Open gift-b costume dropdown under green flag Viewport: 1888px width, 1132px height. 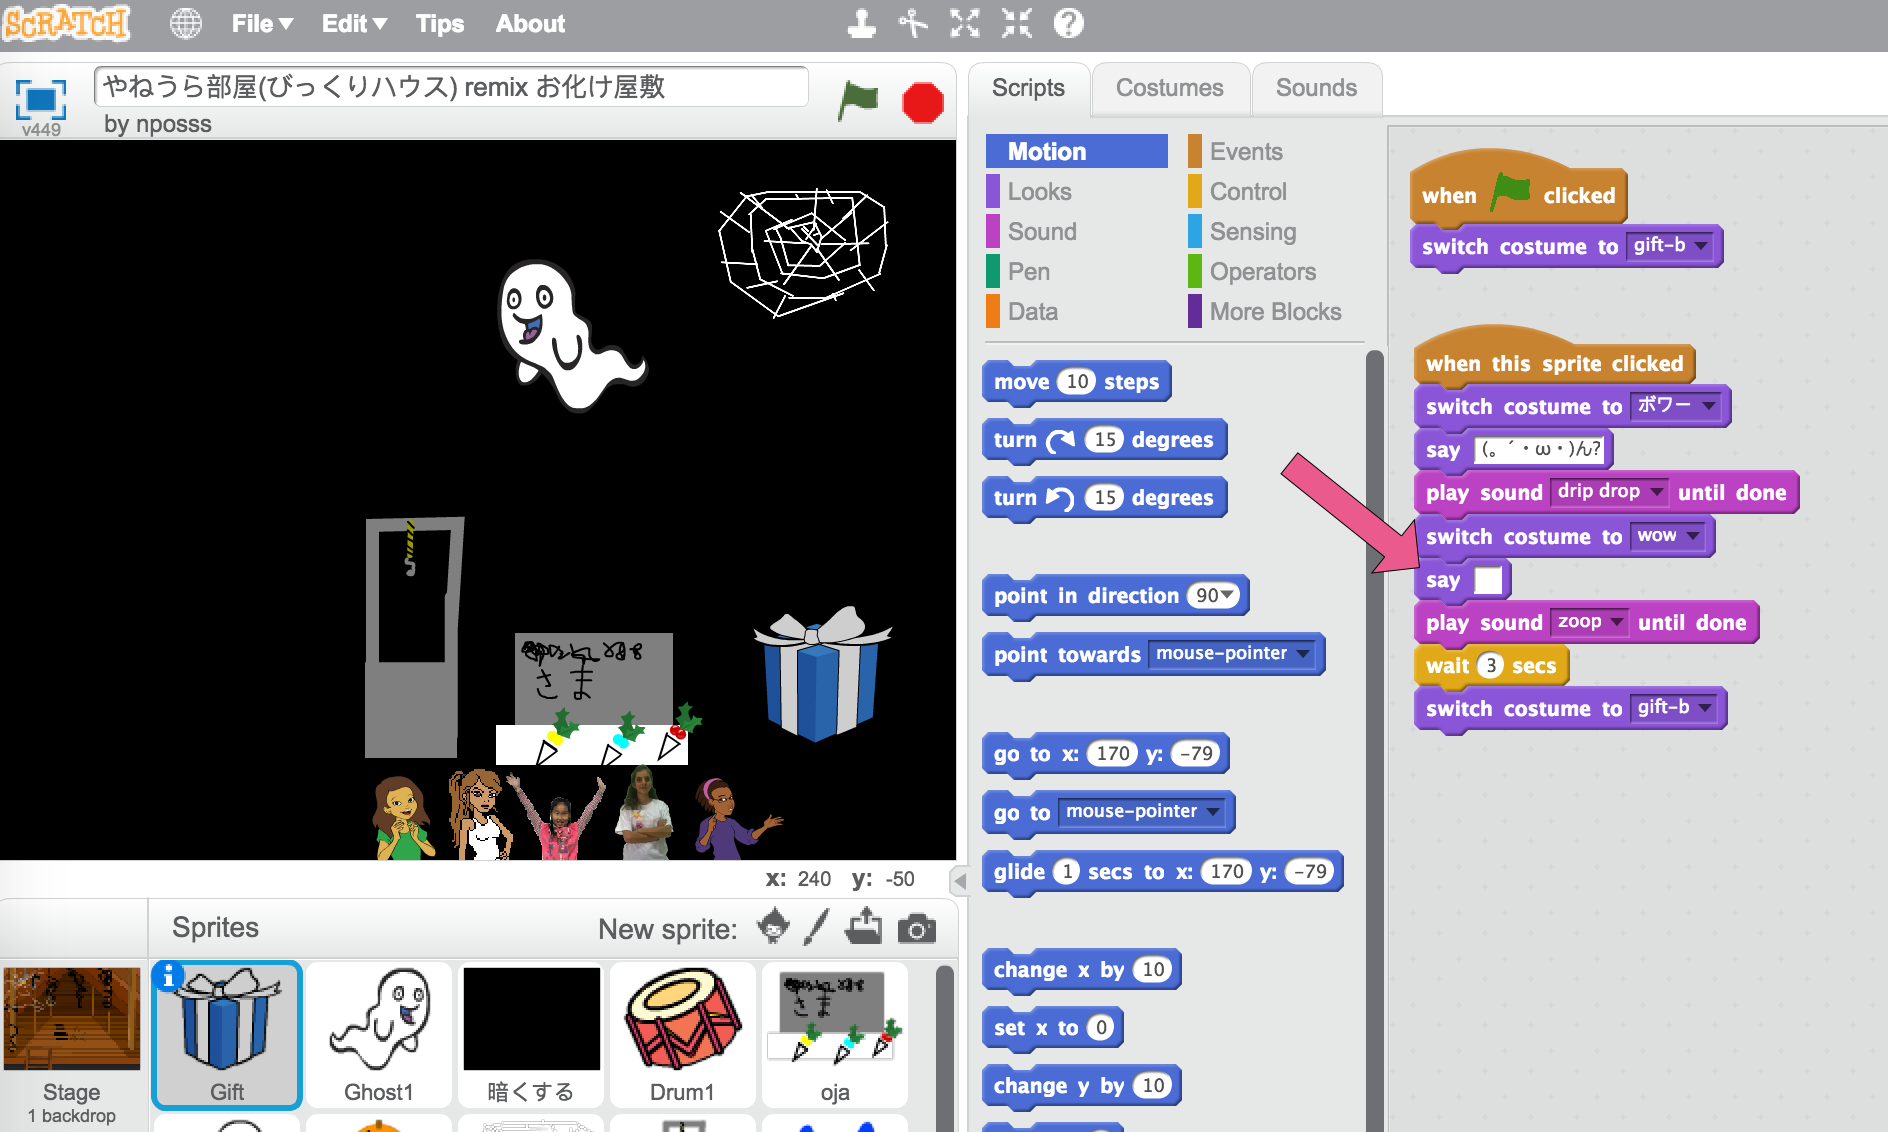(1700, 245)
